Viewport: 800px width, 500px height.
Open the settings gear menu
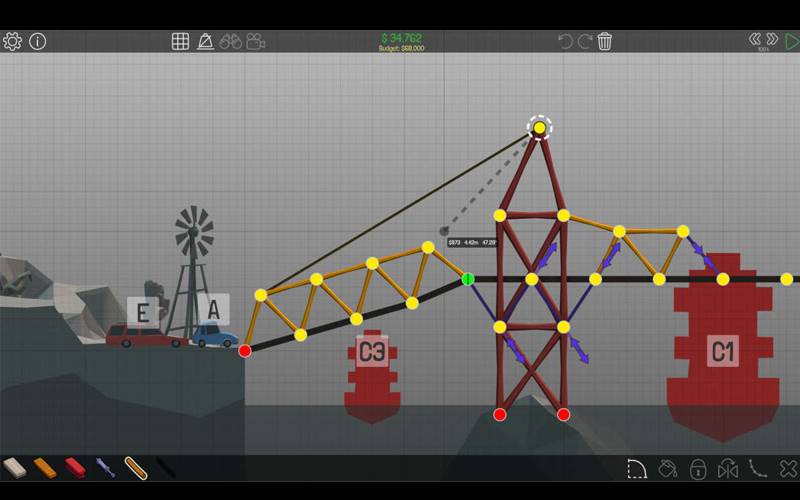(x=12, y=41)
